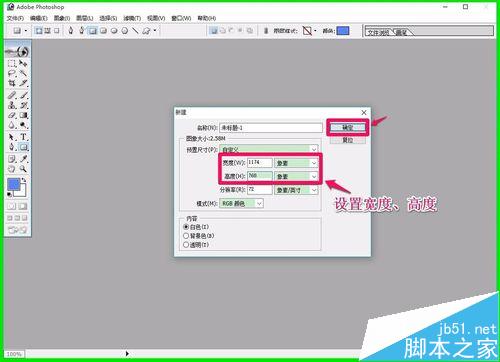Image resolution: width=500 pixels, height=362 pixels.
Task: Click the Jump to ImageReady icon
Action: pos(18,230)
